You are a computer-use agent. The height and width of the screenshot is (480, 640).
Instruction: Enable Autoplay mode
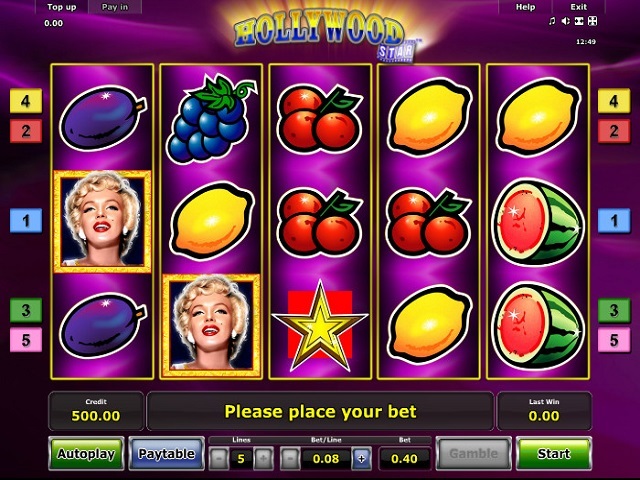point(86,453)
